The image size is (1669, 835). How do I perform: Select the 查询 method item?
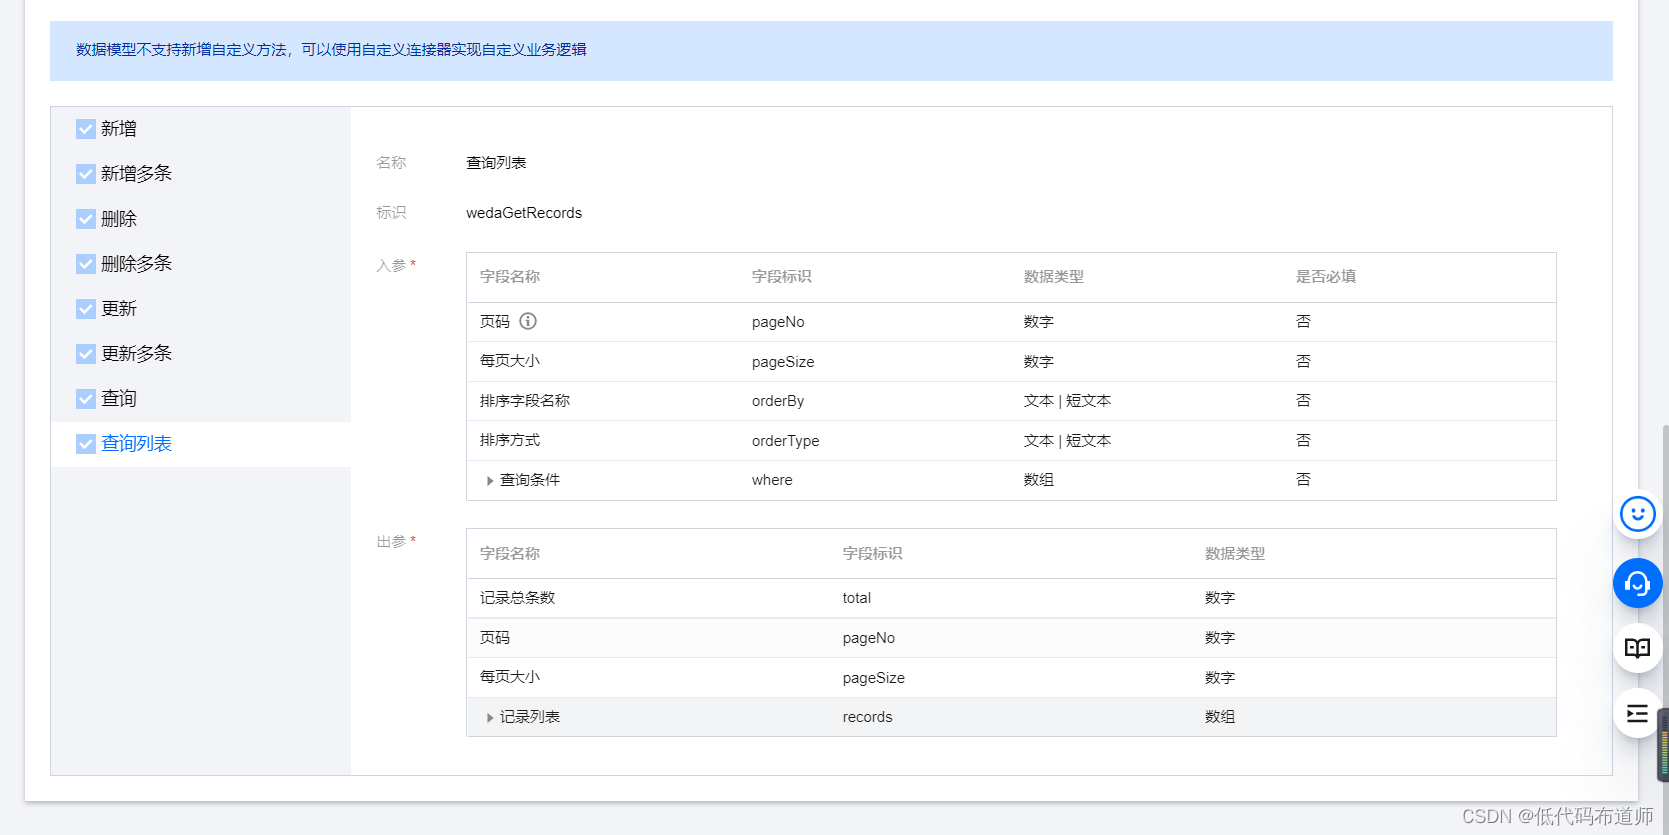[201, 399]
